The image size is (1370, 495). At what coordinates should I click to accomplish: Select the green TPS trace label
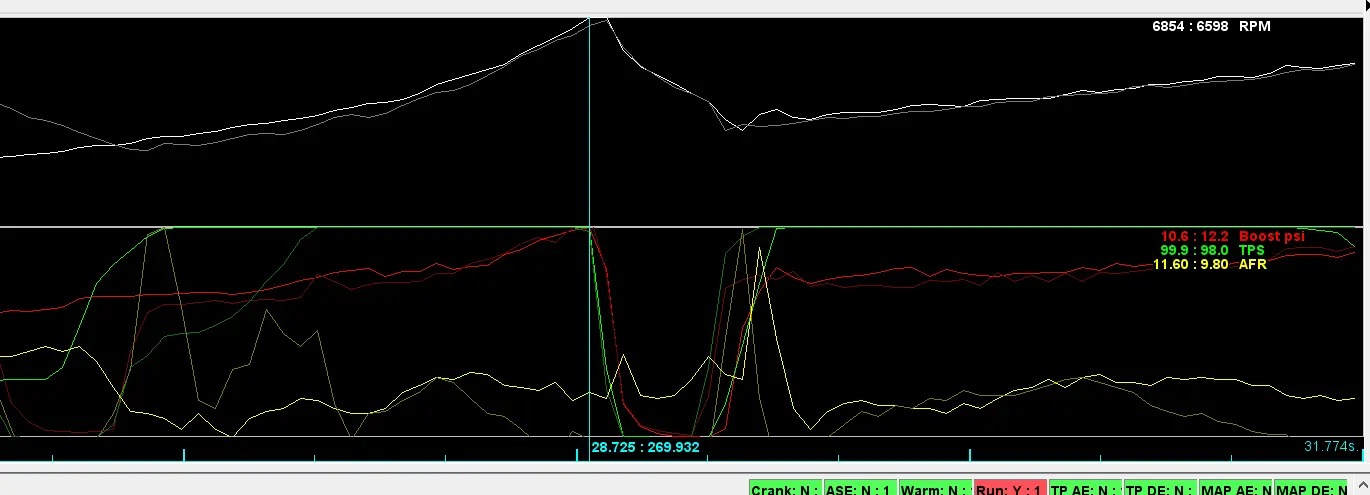pos(1251,250)
